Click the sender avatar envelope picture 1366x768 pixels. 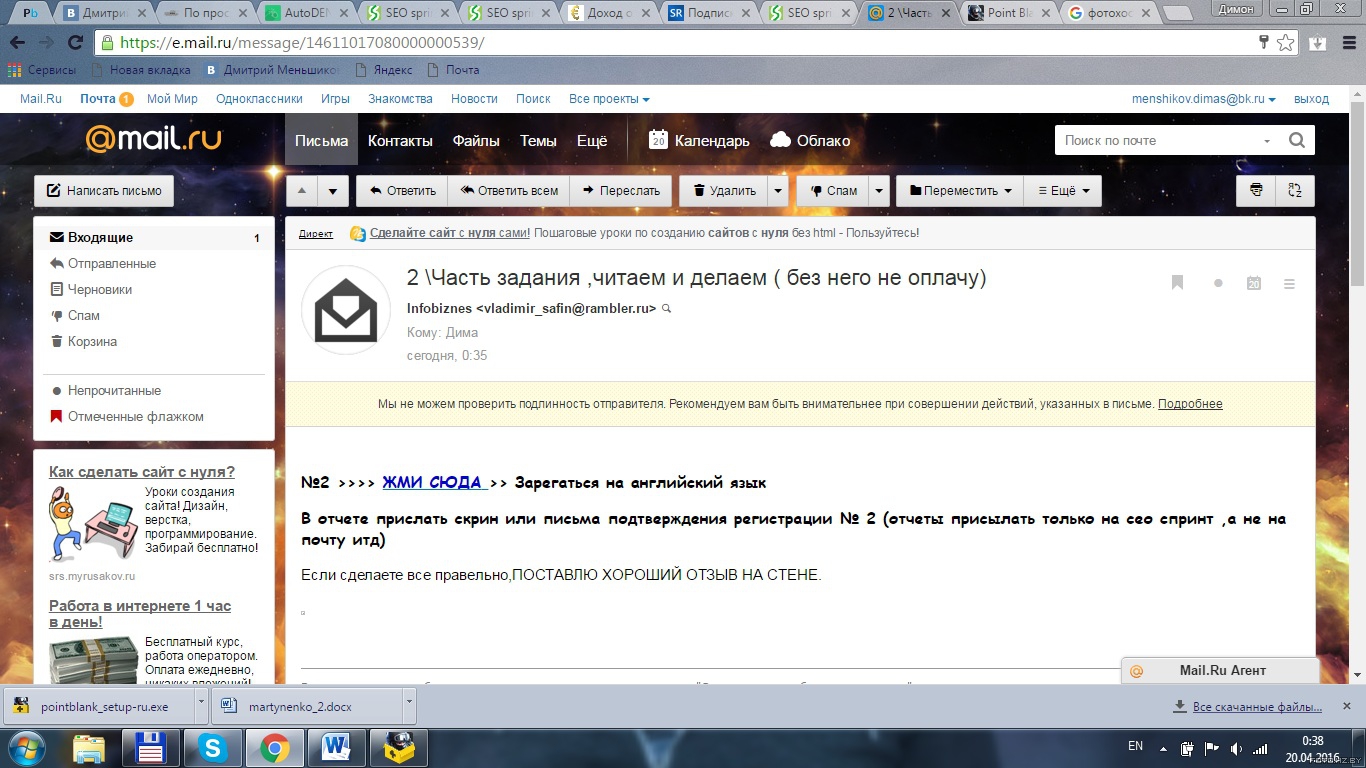click(x=346, y=311)
